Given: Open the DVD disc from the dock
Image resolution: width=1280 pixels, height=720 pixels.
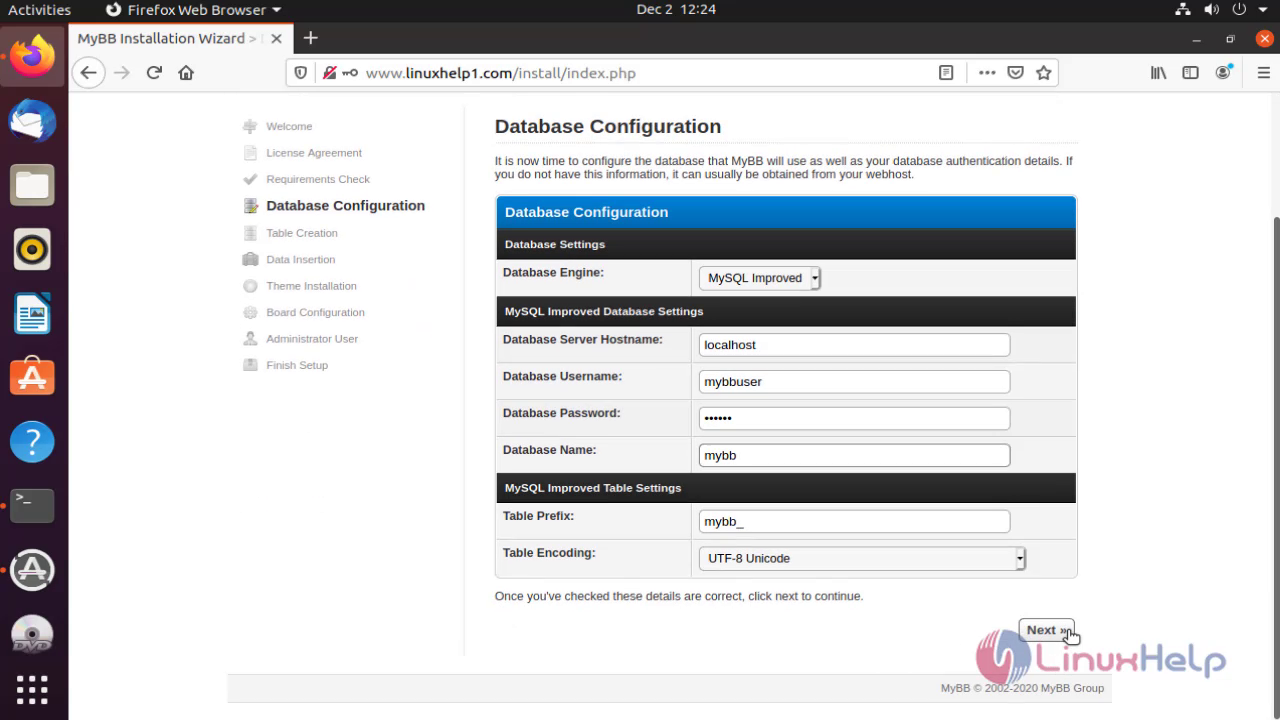Looking at the screenshot, I should tap(33, 634).
